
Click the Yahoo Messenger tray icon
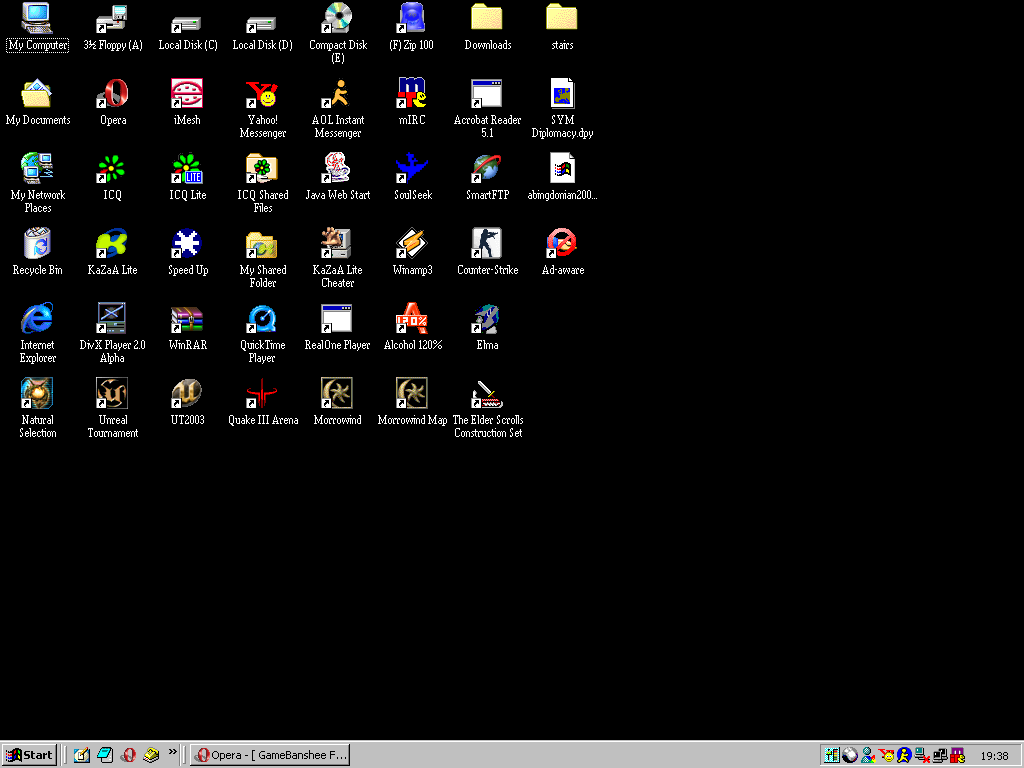coord(886,756)
